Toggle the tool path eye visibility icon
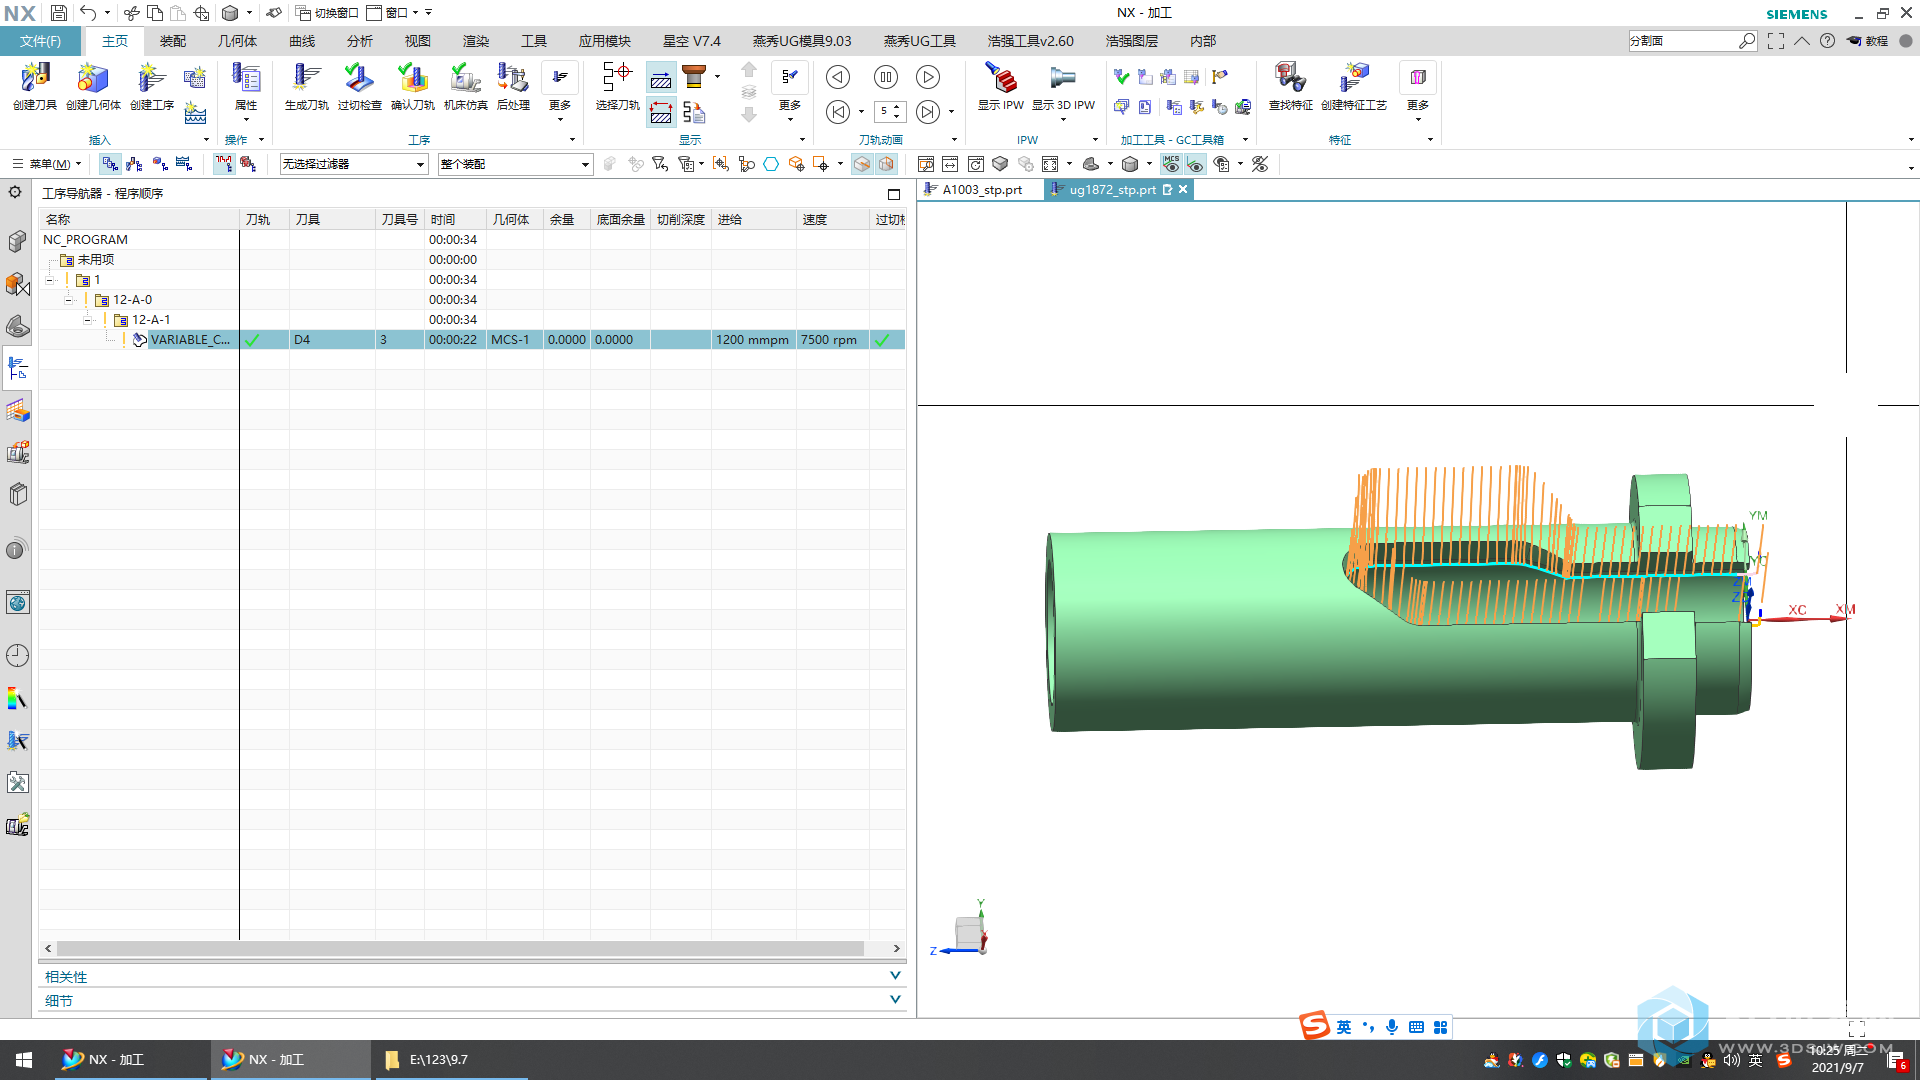 [1195, 164]
